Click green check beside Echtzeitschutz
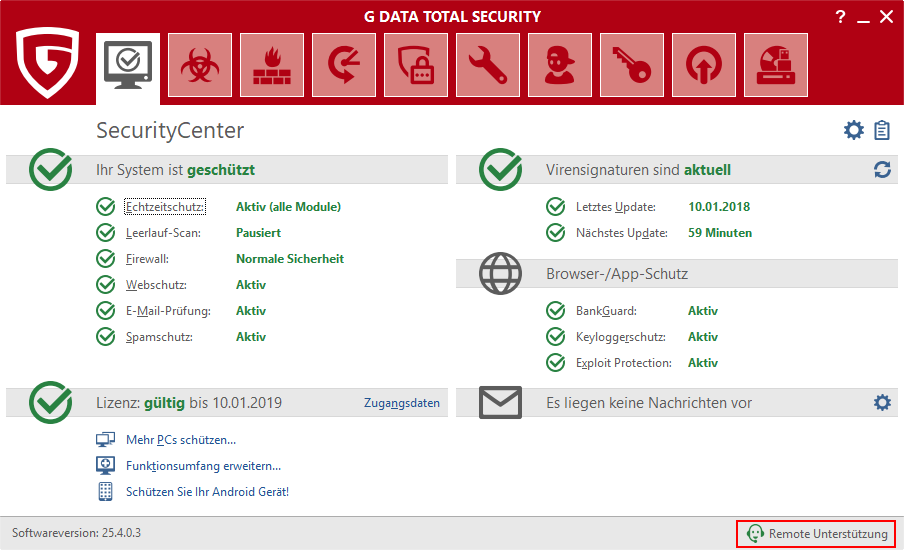Image resolution: width=904 pixels, height=550 pixels. (x=106, y=206)
